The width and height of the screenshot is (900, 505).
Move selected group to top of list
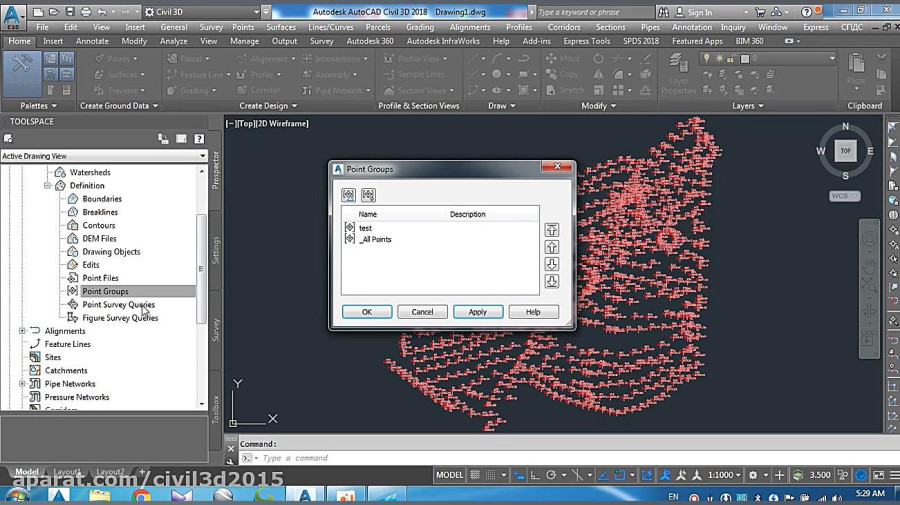[x=552, y=230]
